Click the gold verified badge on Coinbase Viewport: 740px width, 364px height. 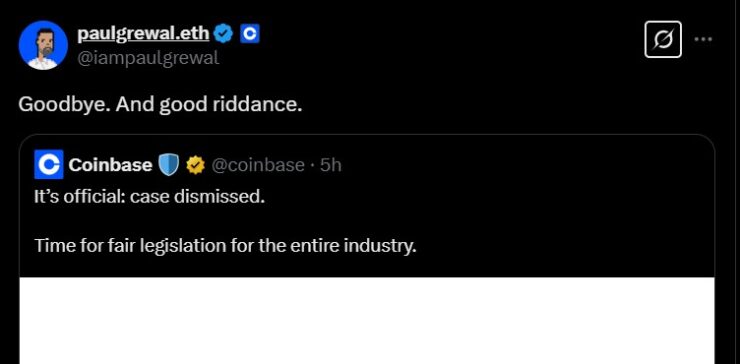pos(195,165)
